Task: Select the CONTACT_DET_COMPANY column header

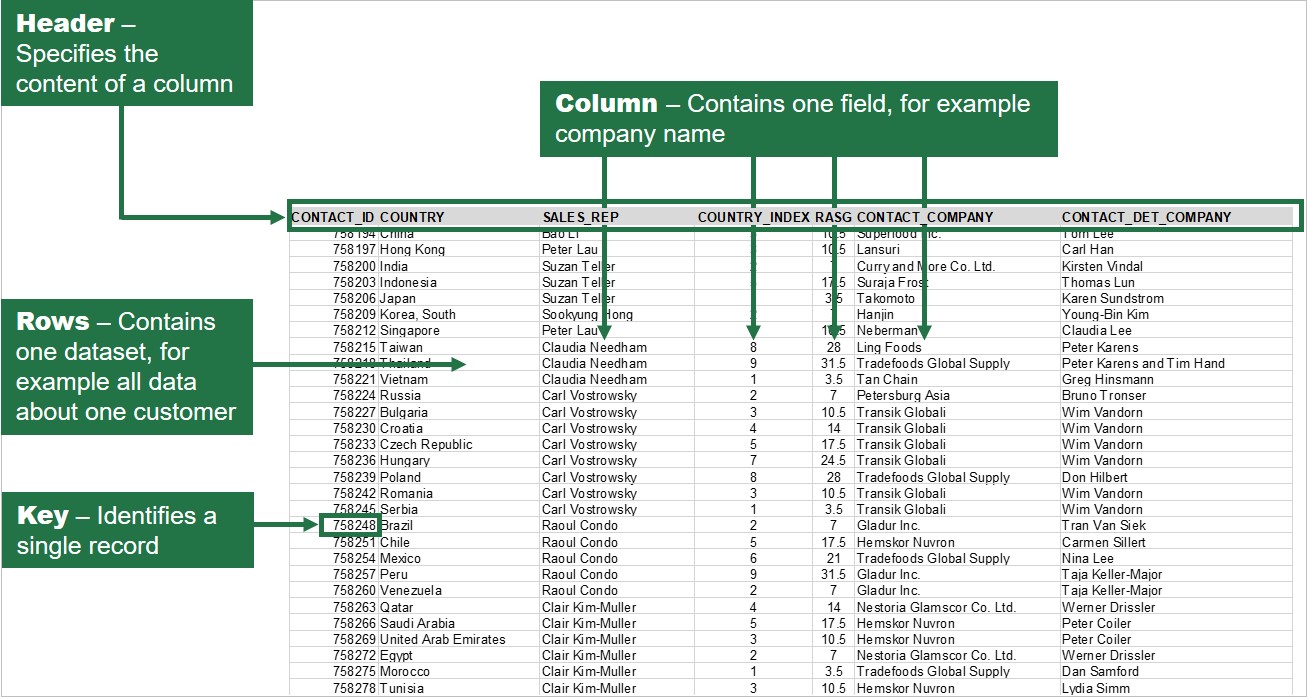Action: 1147,217
